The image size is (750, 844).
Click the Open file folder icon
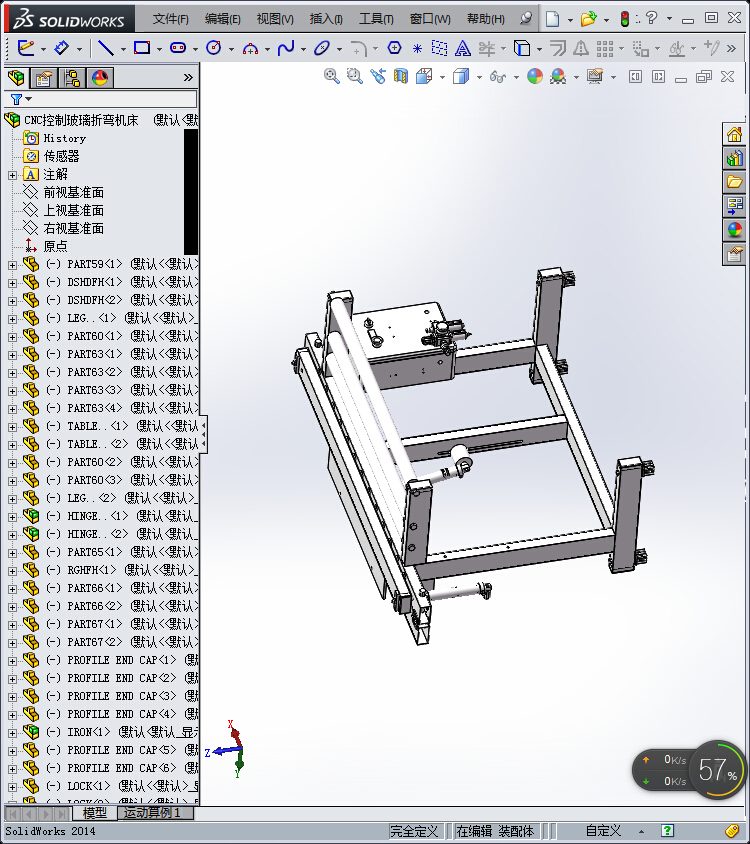[x=588, y=19]
